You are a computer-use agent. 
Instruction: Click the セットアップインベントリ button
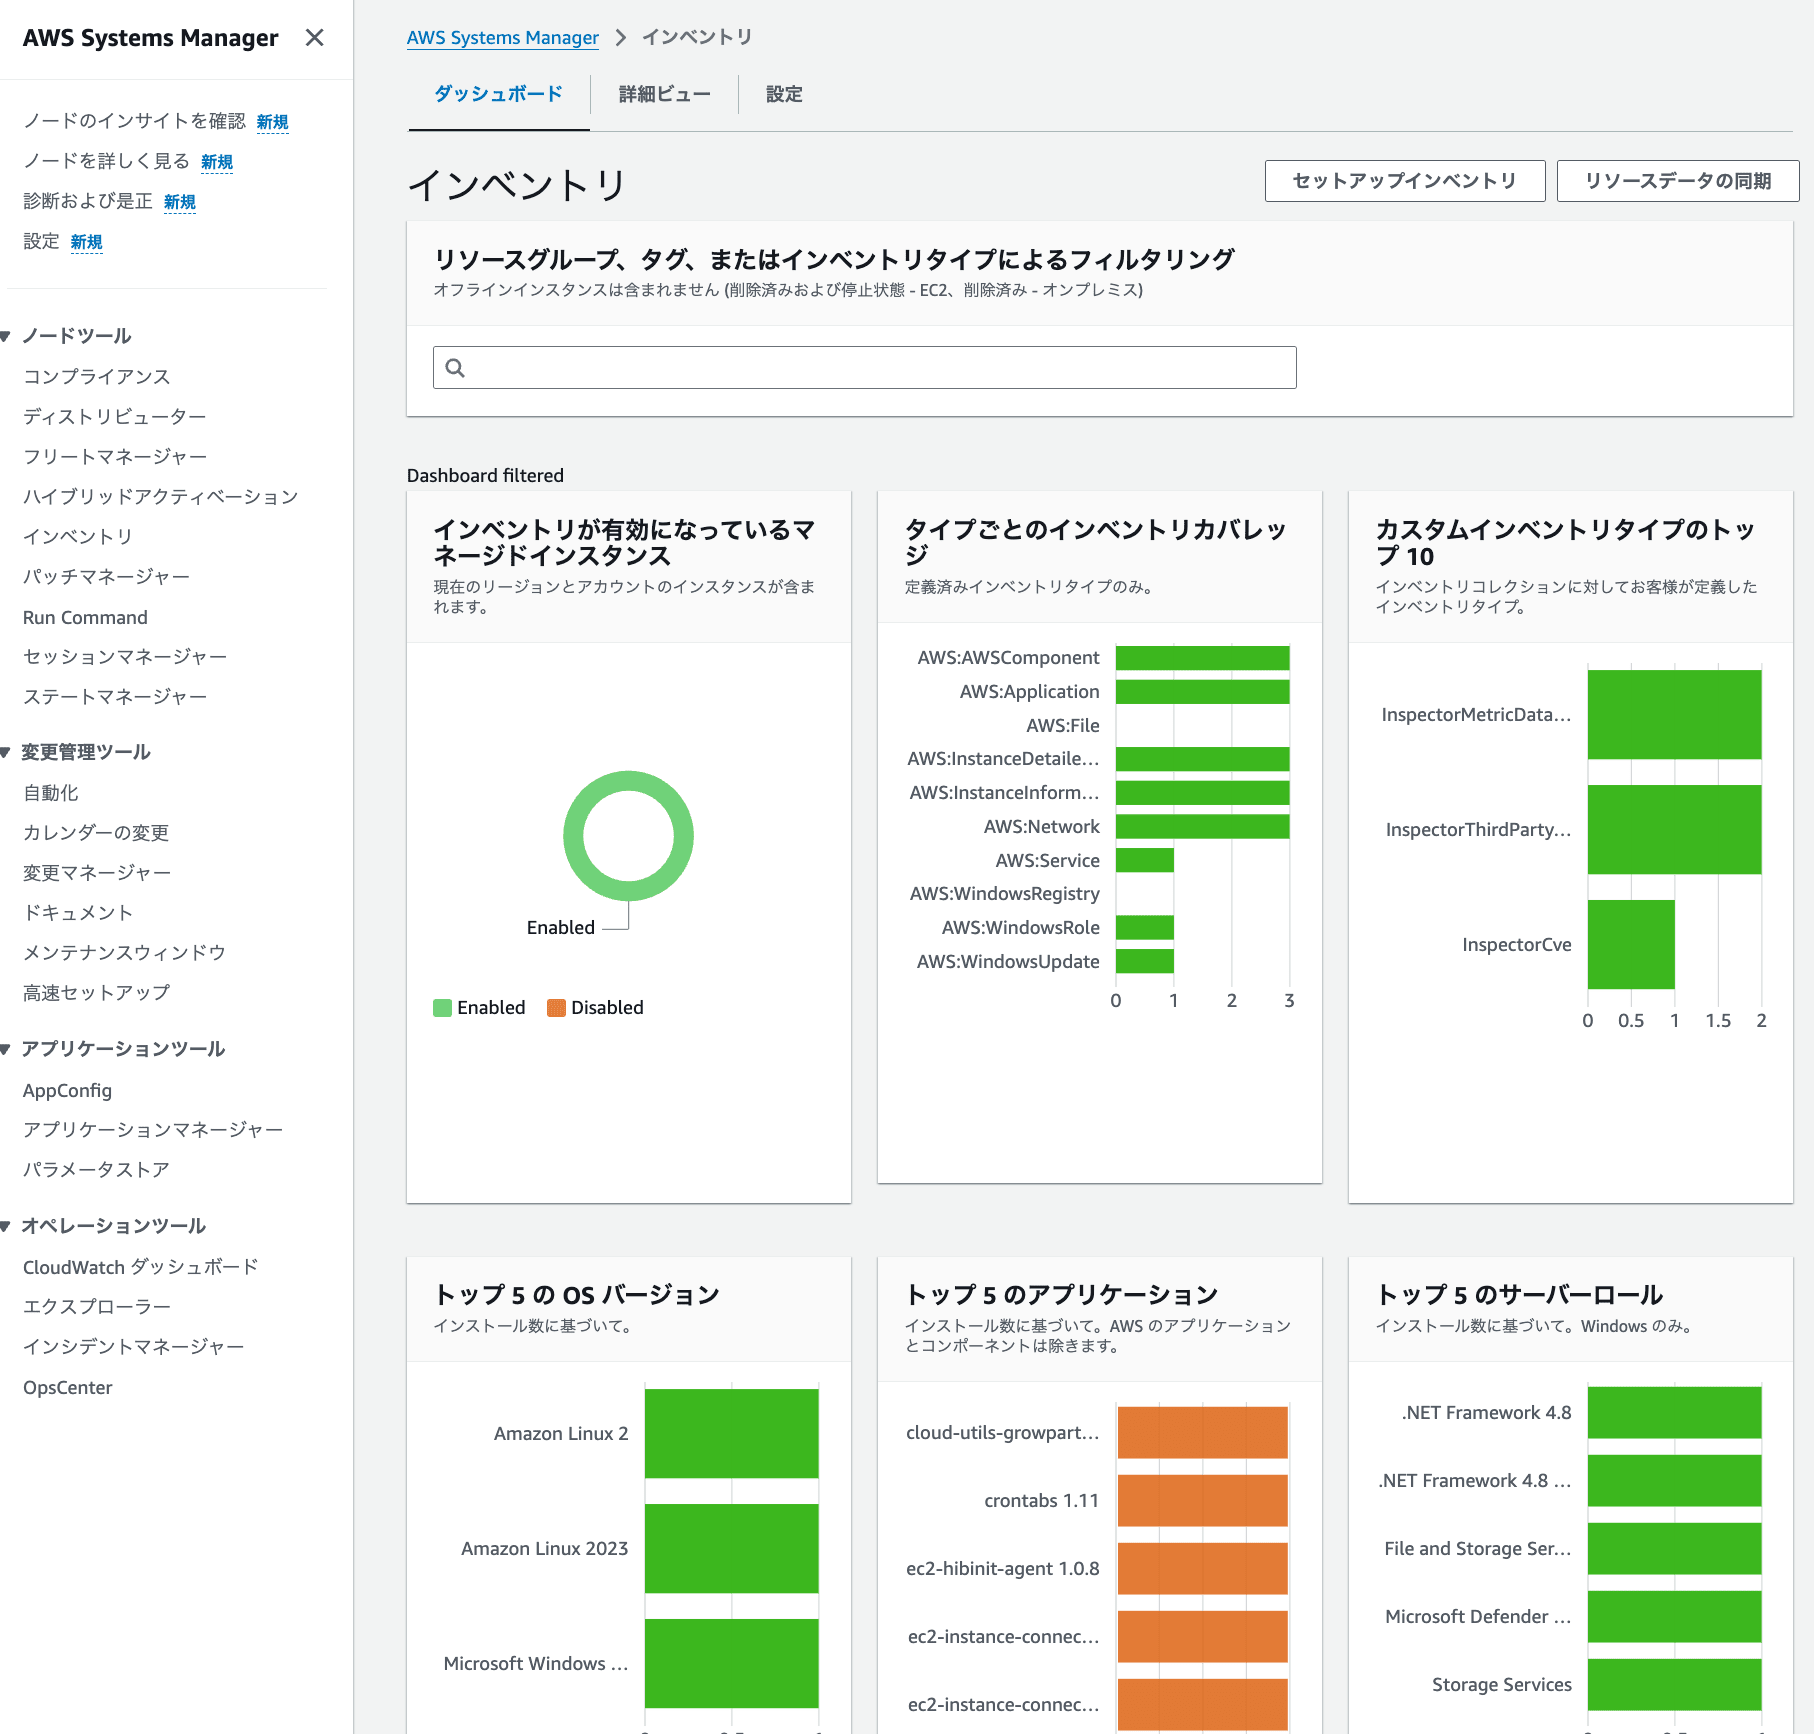point(1405,181)
